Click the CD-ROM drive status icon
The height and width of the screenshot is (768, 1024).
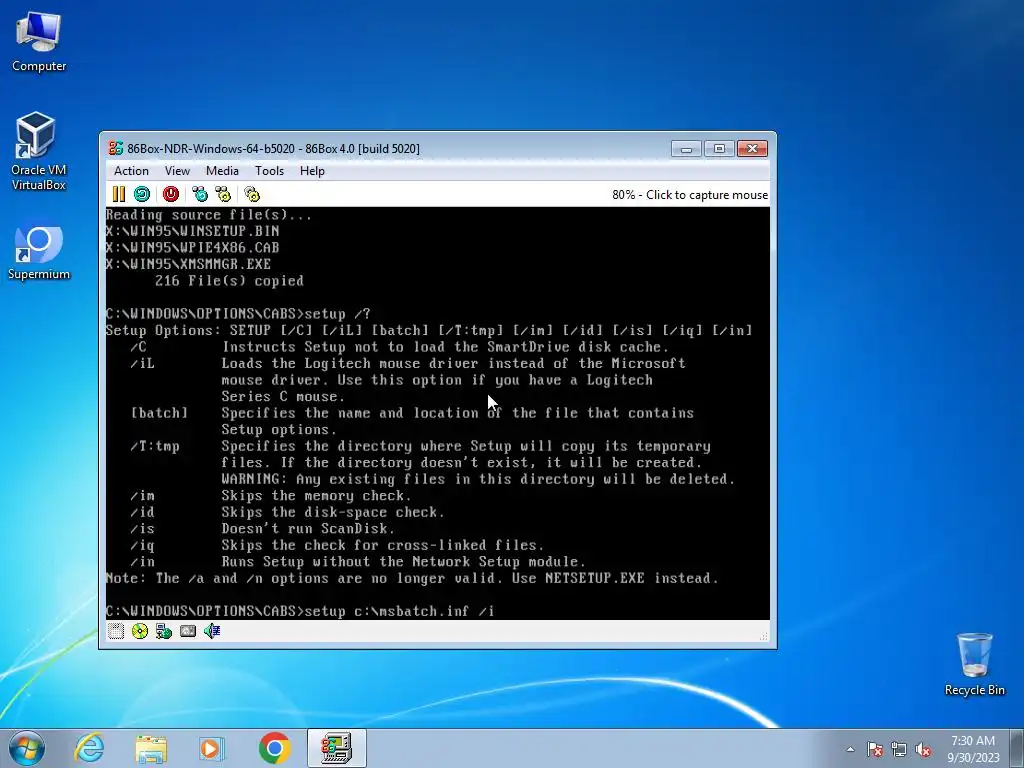(140, 631)
